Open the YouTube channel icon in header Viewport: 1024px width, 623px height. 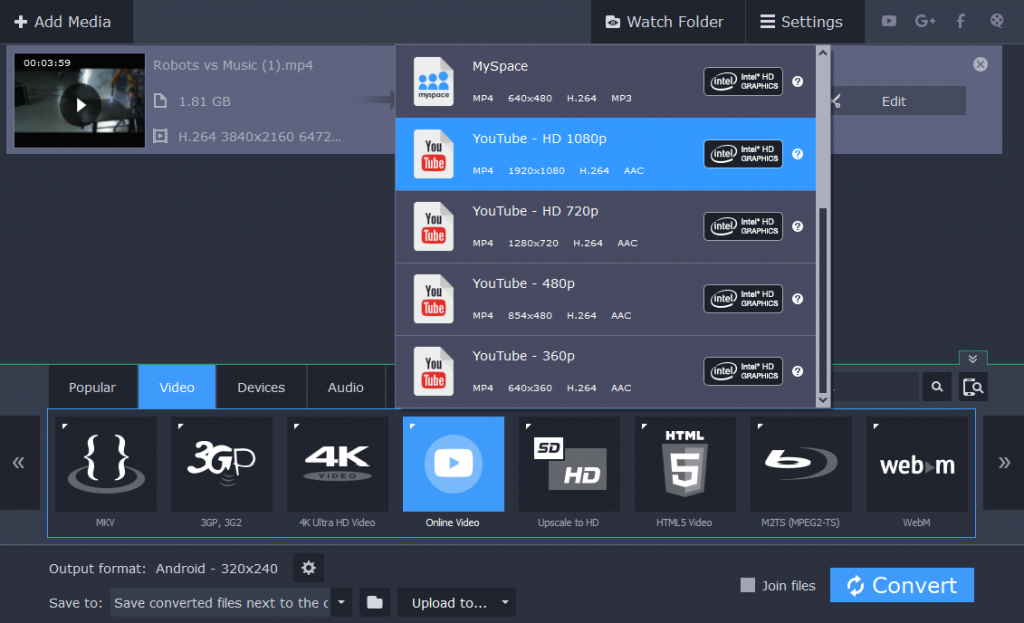[889, 21]
